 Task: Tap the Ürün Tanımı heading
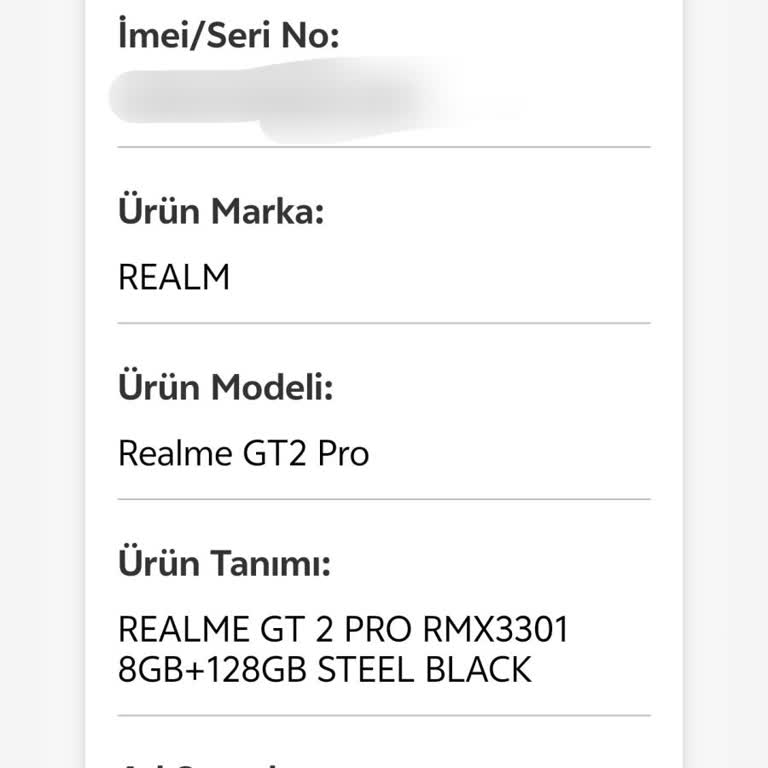click(224, 563)
